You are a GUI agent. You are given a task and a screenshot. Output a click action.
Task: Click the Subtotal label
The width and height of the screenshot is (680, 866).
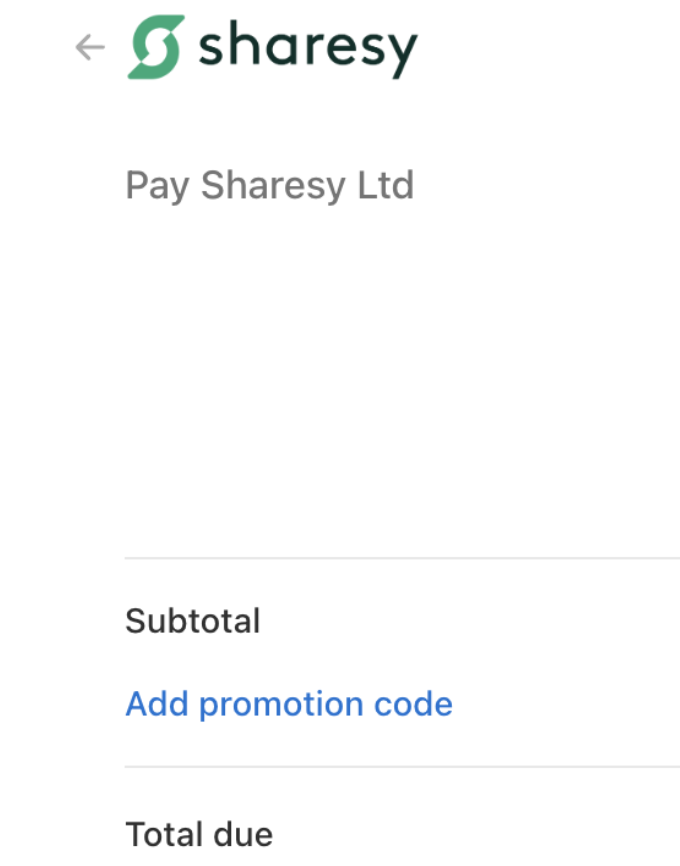point(193,621)
